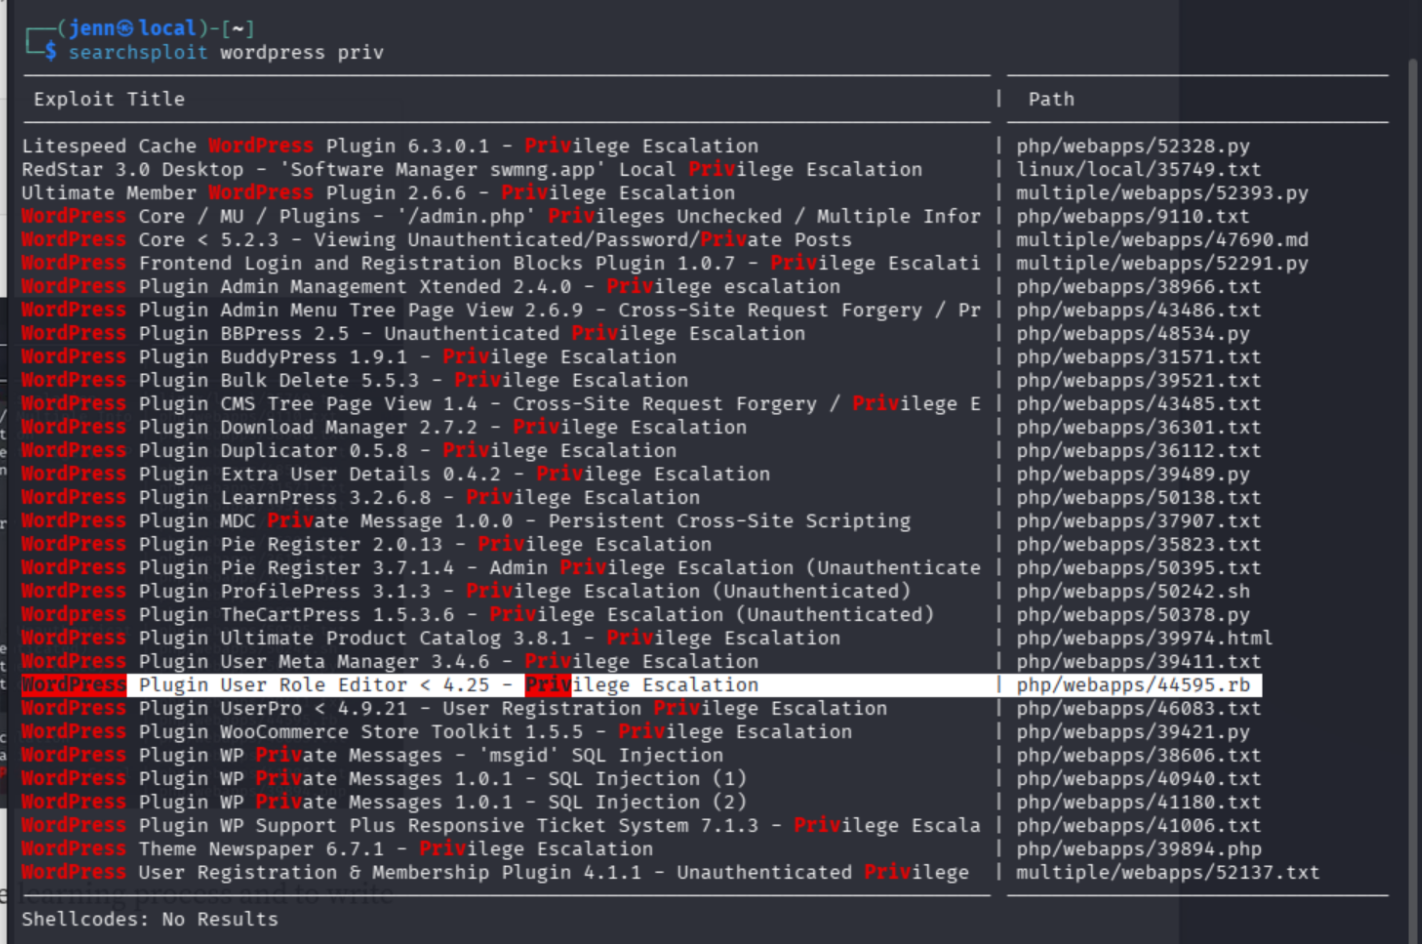
Task: Click the path multiple/webapps/52291.py
Action: 1162,263
